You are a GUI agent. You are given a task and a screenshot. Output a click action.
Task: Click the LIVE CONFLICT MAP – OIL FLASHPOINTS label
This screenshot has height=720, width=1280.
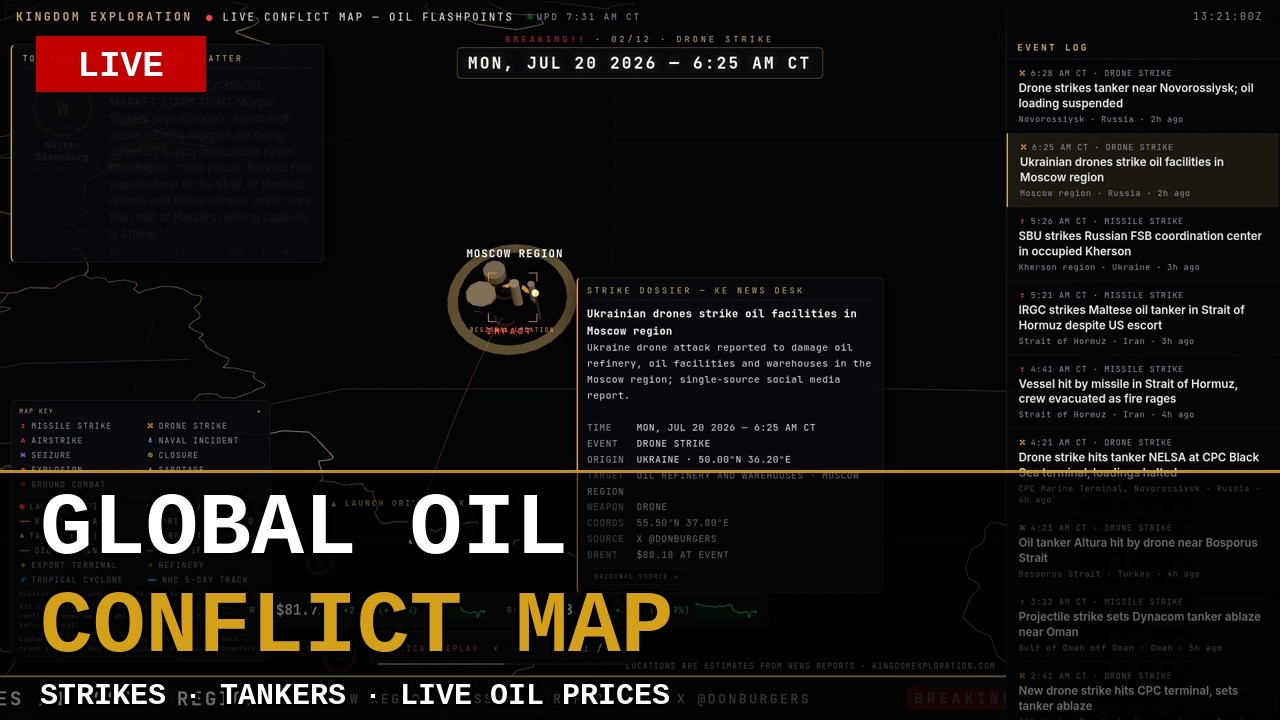click(x=367, y=17)
